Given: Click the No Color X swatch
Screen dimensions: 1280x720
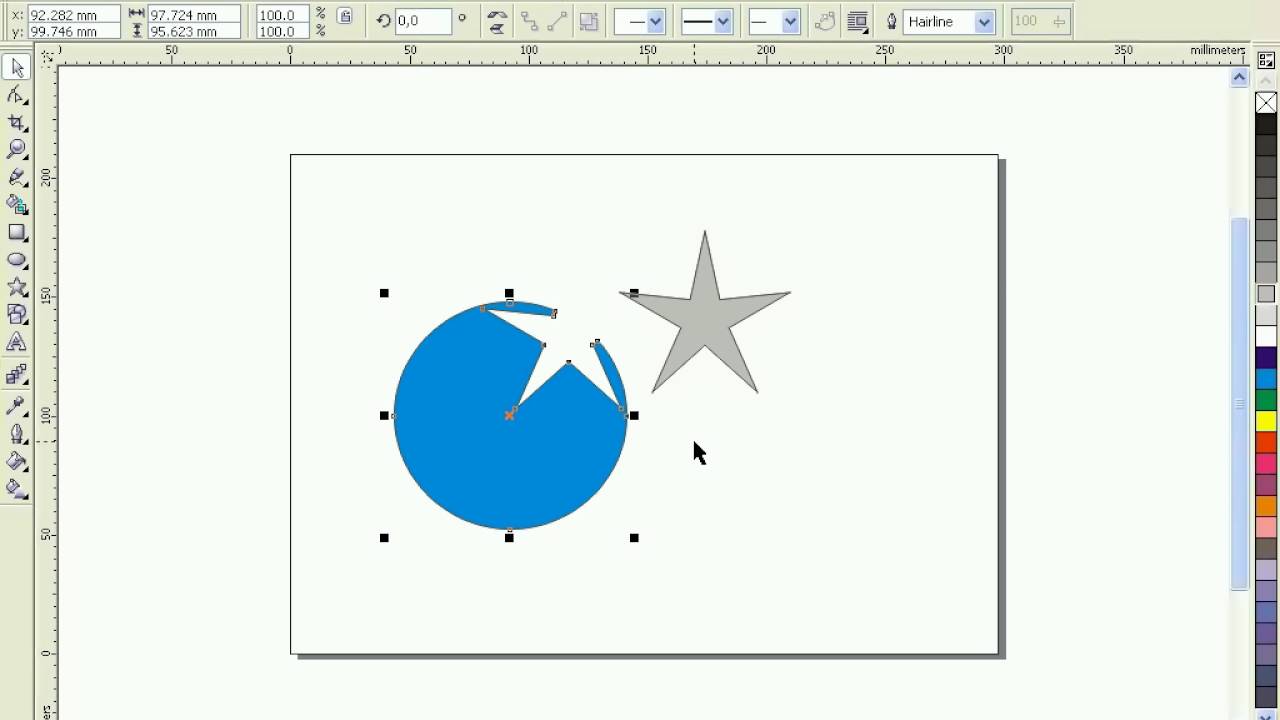Looking at the screenshot, I should [1266, 103].
